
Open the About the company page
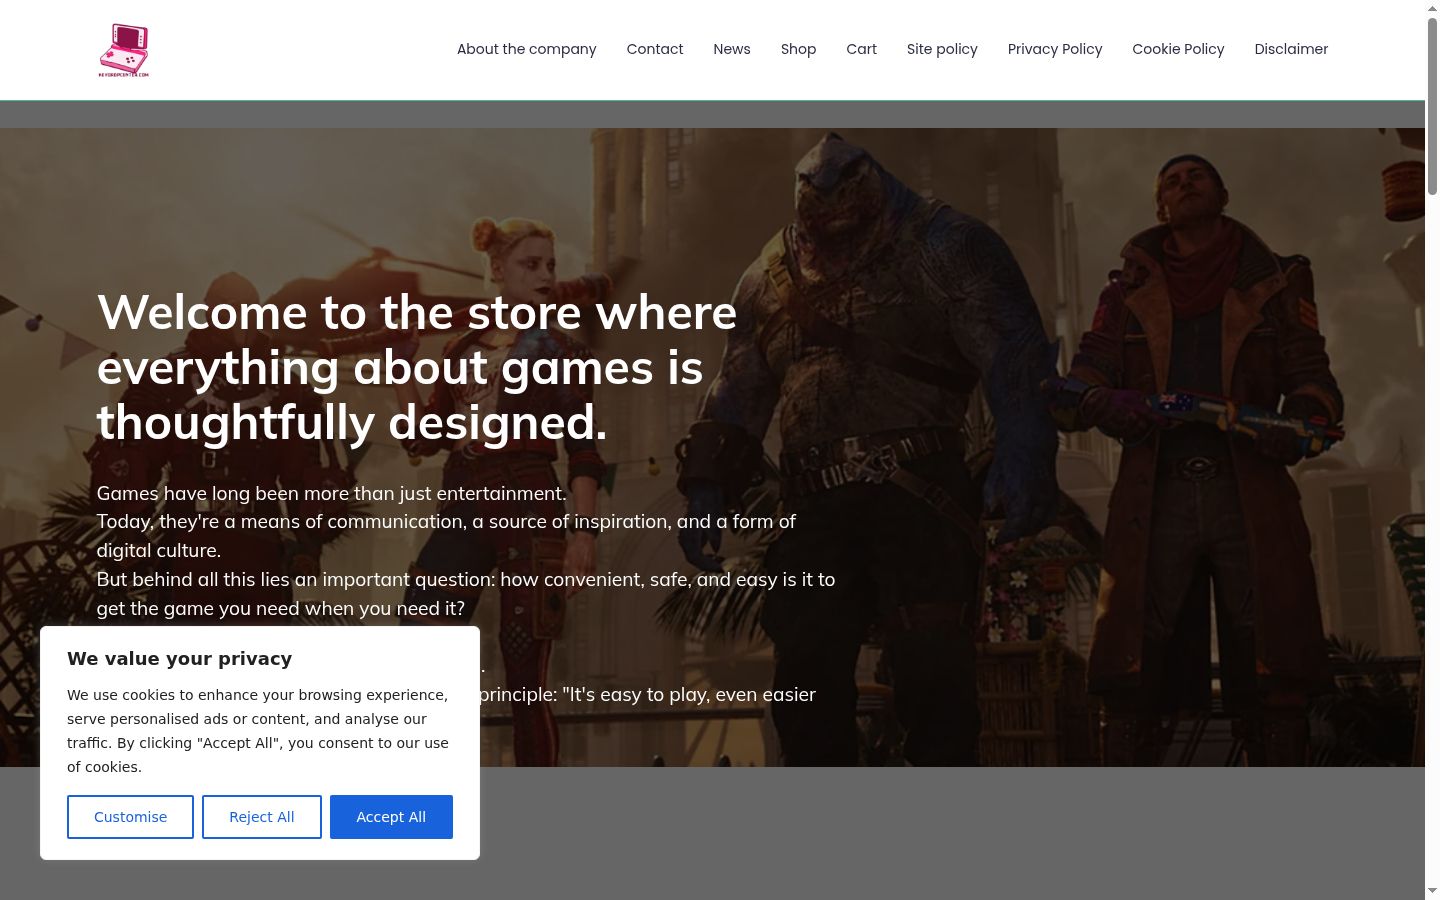[526, 49]
